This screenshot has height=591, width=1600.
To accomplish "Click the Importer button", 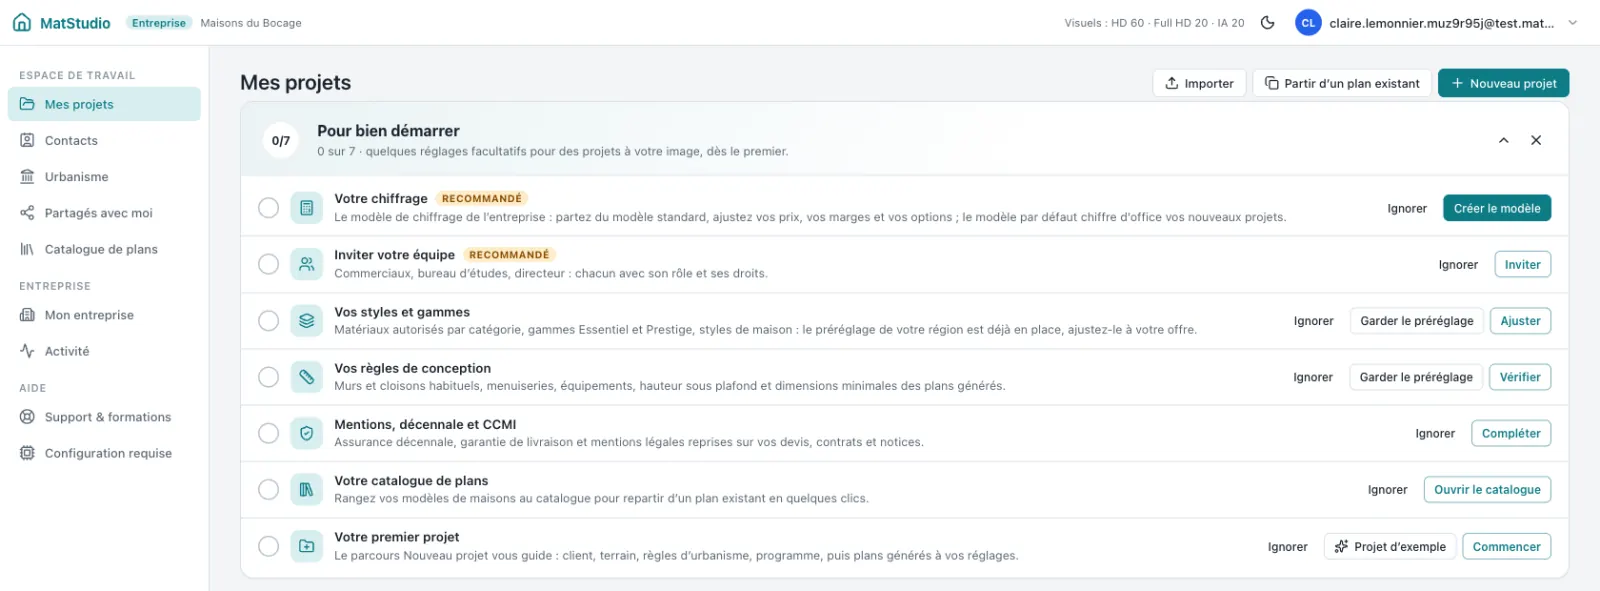I will tap(1199, 83).
